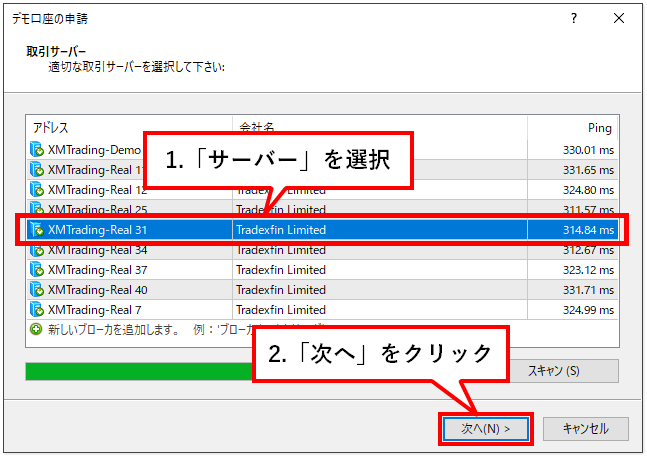Click the 330.01 ms ping value
The image size is (647, 457).
[588, 150]
